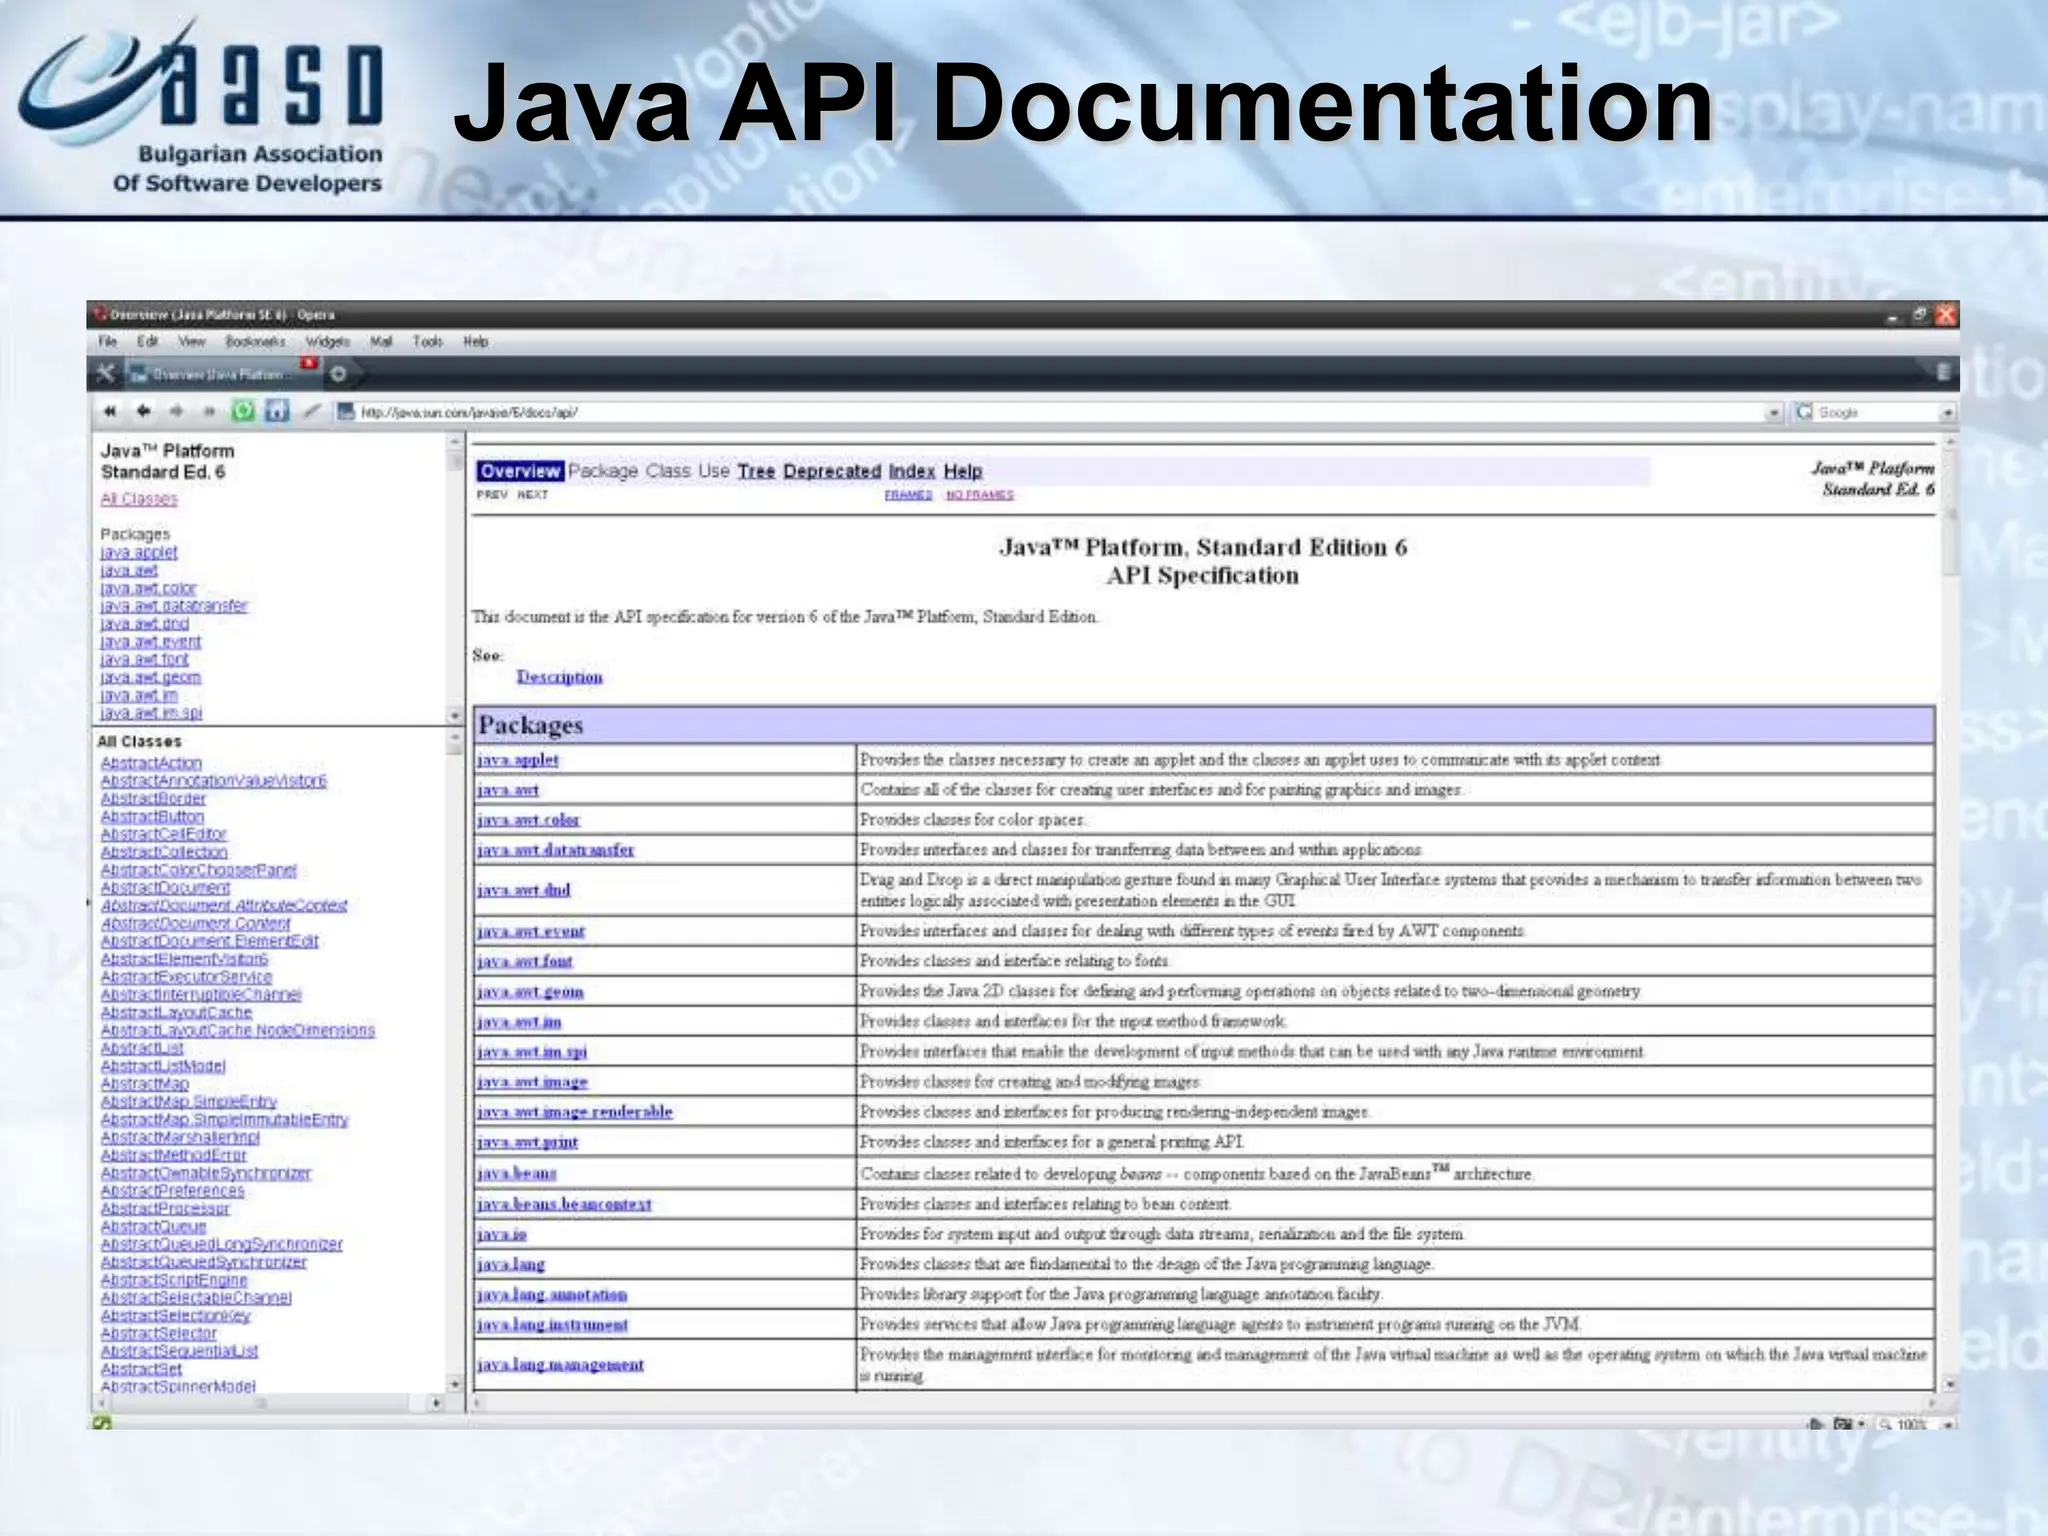Image resolution: width=2048 pixels, height=1536 pixels.
Task: Open a new tab with plus icon
Action: [339, 374]
